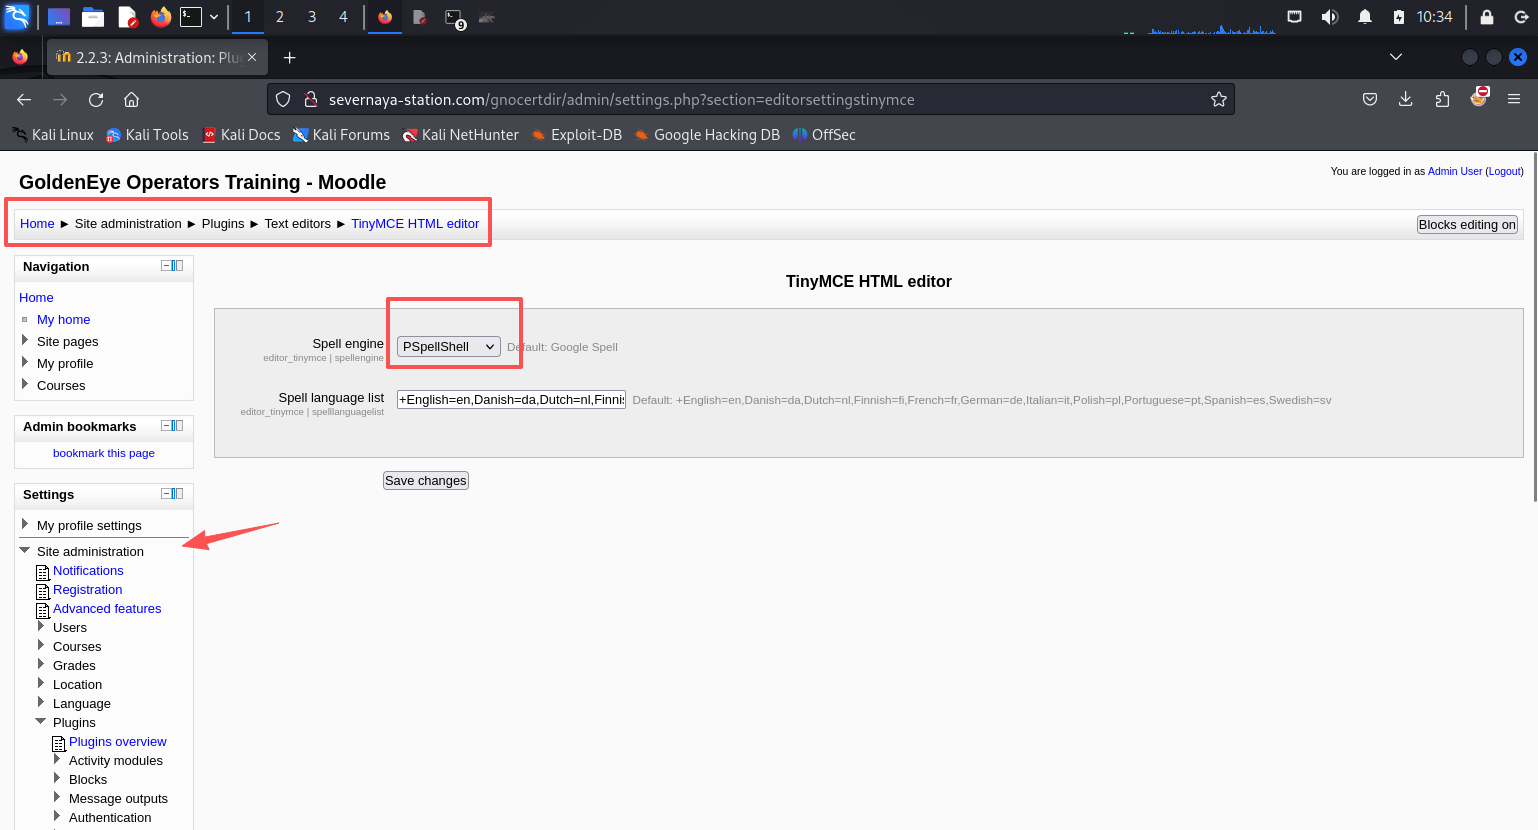This screenshot has width=1538, height=830.
Task: Launch the text editor icon in panel
Action: click(x=127, y=17)
